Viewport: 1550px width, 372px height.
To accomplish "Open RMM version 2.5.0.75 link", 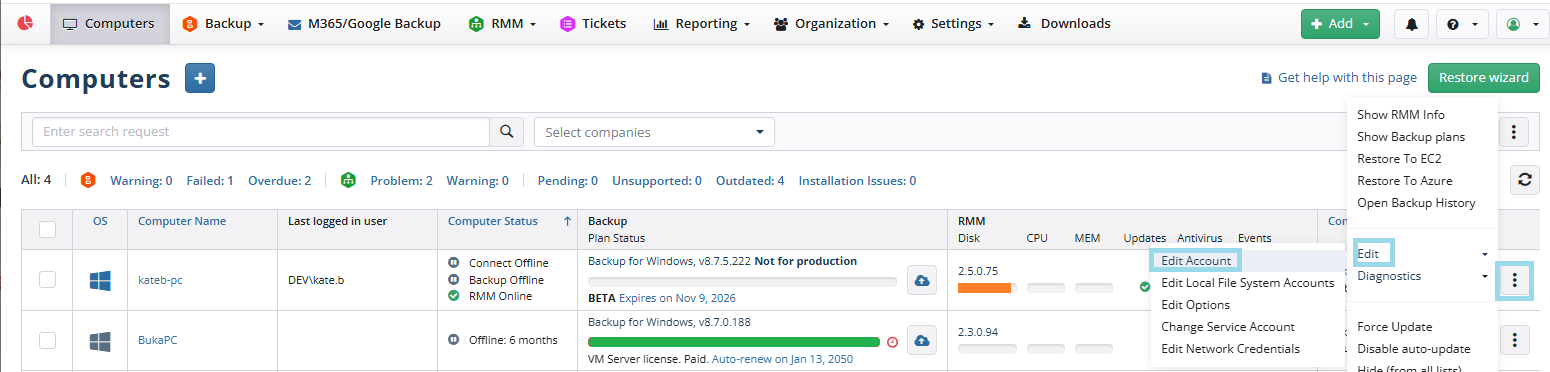I will click(x=979, y=271).
